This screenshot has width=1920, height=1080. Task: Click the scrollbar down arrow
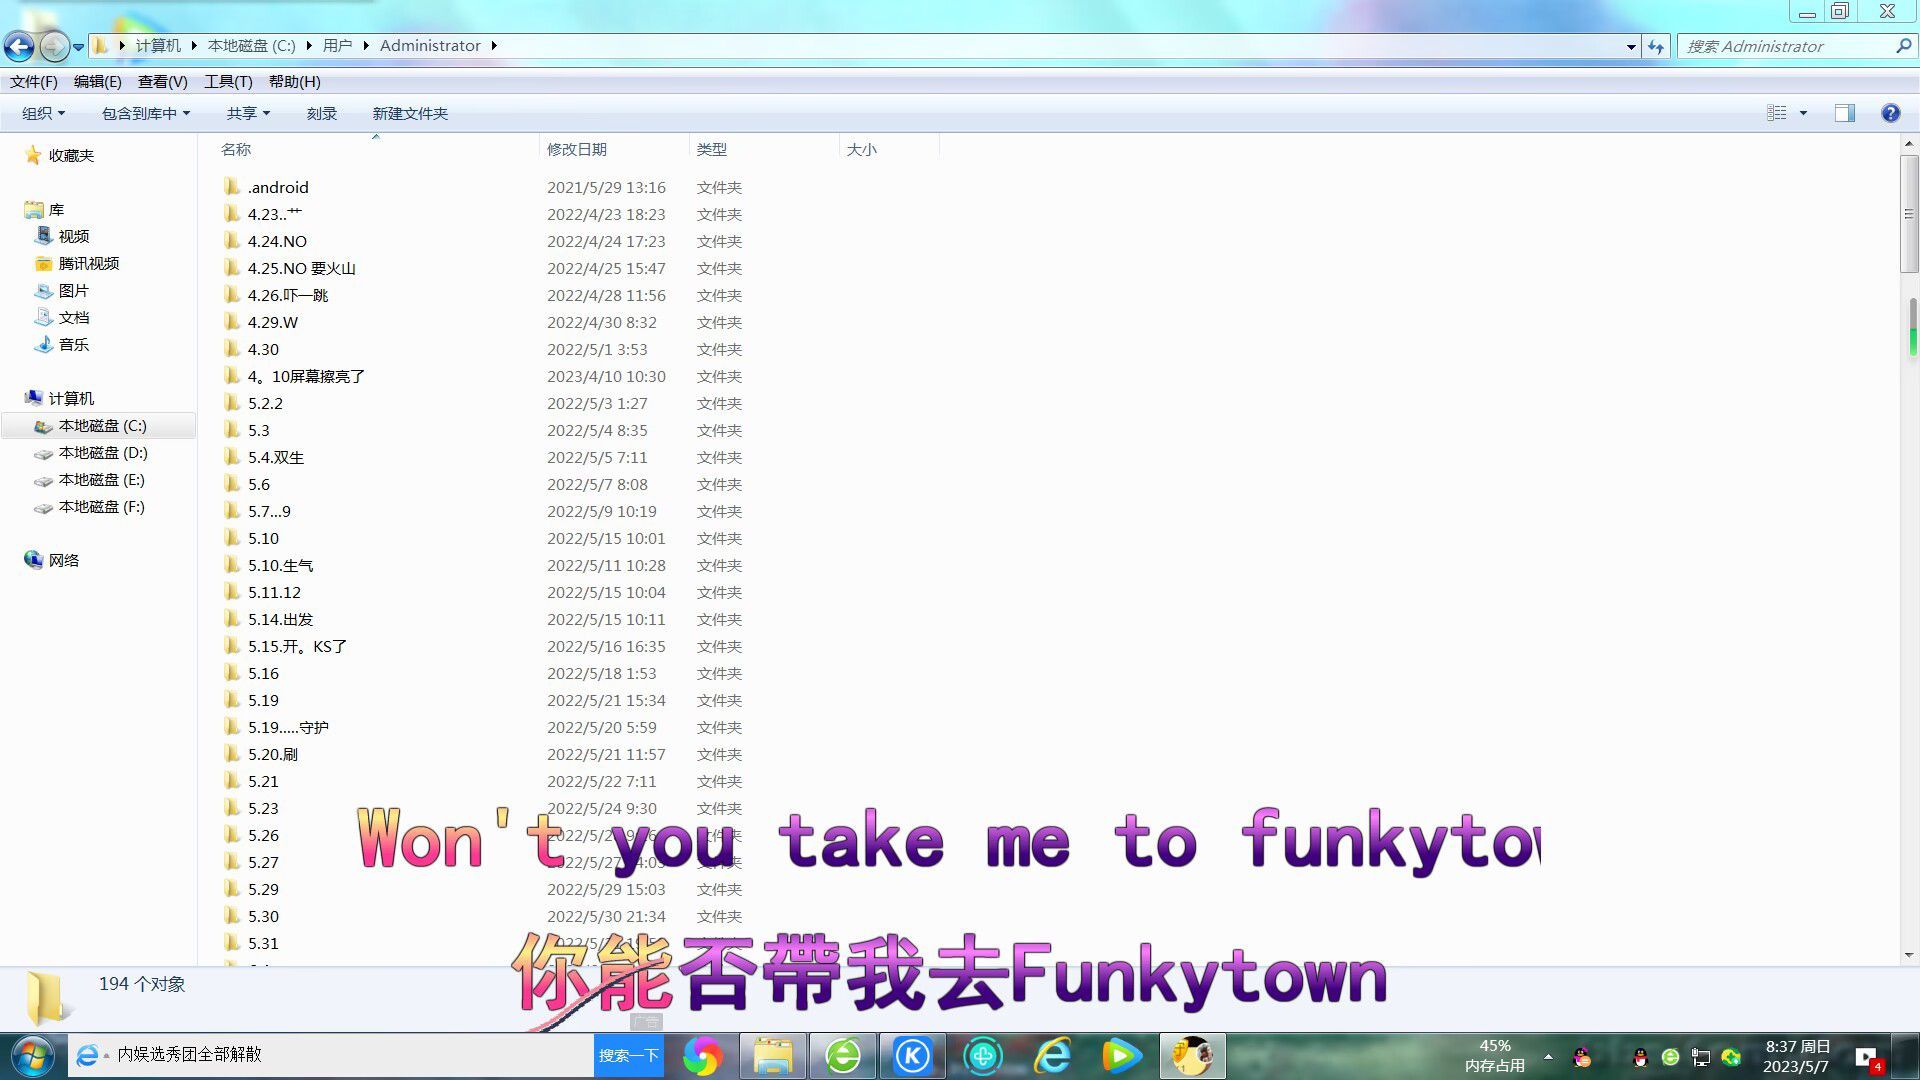[x=1909, y=956]
